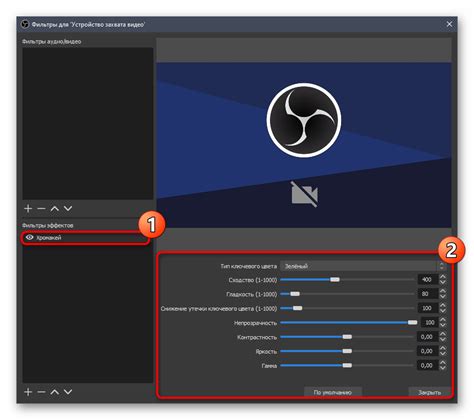The image size is (474, 420).
Task: Increase Гамма value with up stepper
Action: [x=443, y=363]
